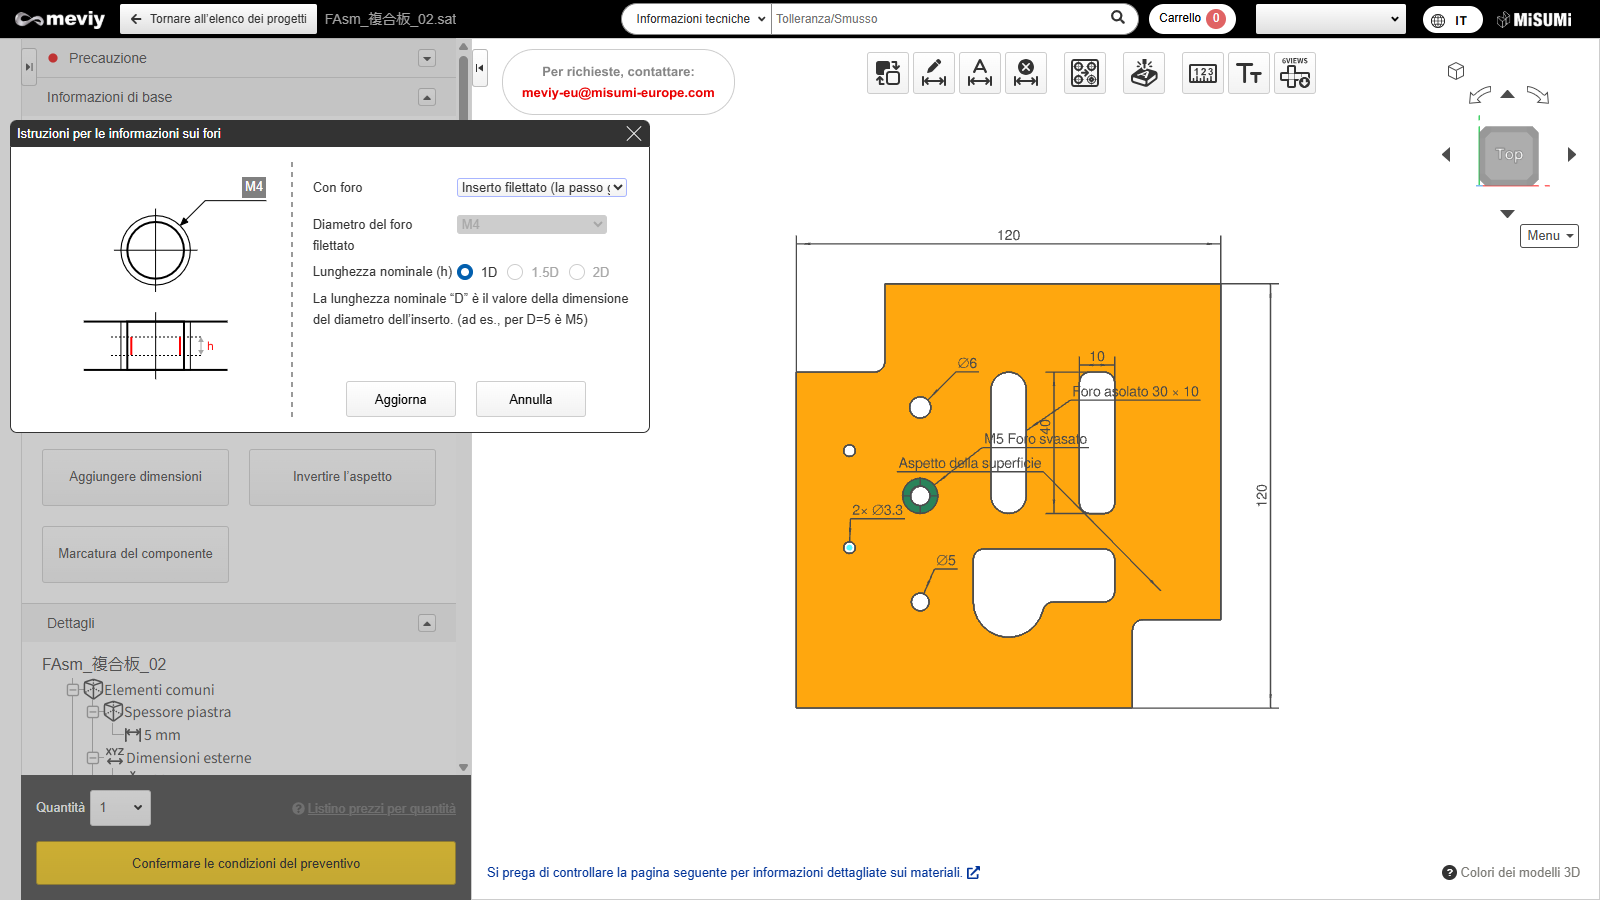Screen dimensions: 1600x900
Task: Click the Top face of view cube
Action: pos(1509,155)
